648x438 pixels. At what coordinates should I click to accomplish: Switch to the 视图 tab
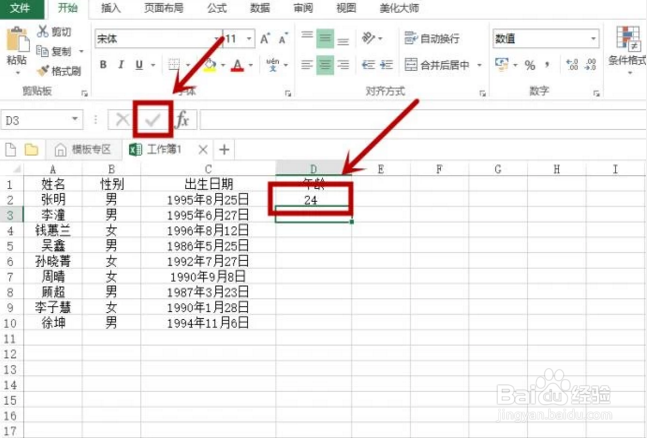tap(346, 8)
